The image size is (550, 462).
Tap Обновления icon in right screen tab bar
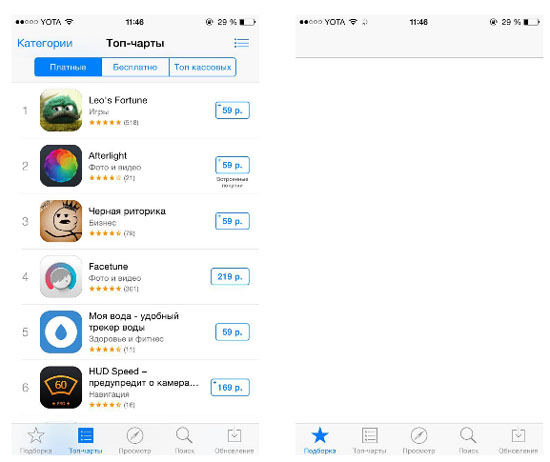(518, 440)
